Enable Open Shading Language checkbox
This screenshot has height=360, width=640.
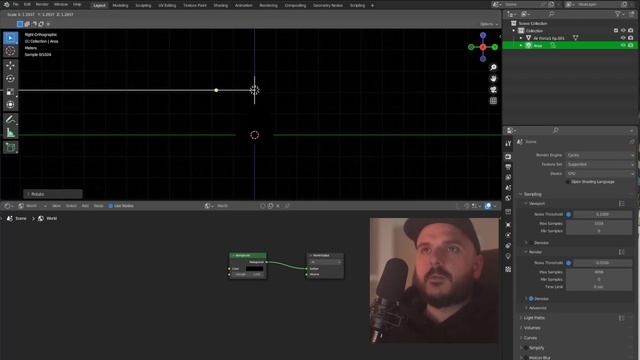click(568, 182)
